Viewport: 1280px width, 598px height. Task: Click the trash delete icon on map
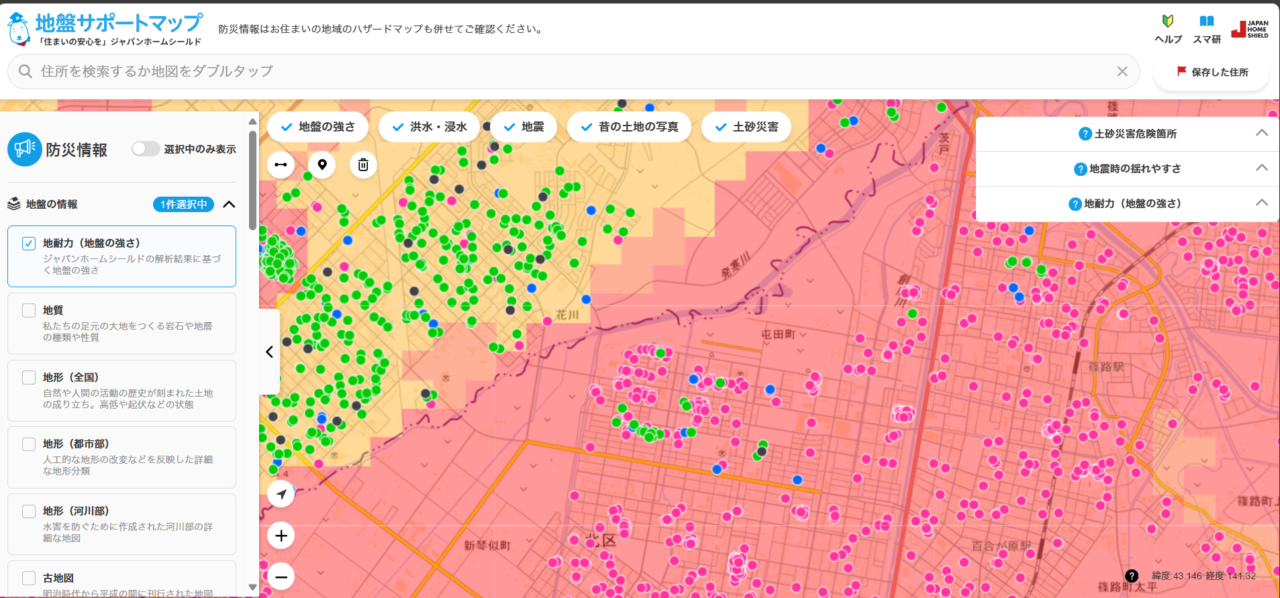coord(363,164)
